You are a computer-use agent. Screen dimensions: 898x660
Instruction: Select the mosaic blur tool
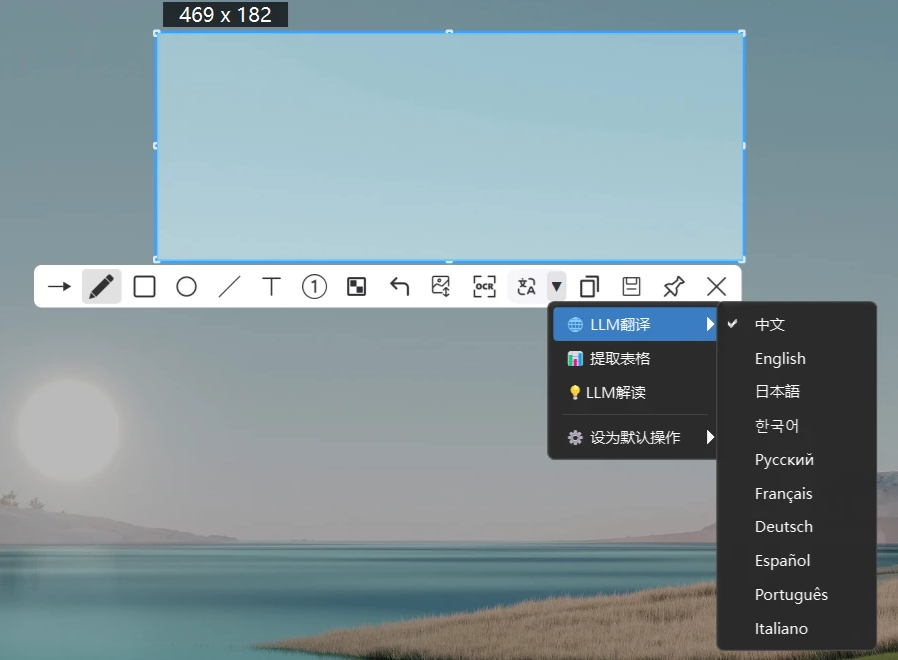356,287
